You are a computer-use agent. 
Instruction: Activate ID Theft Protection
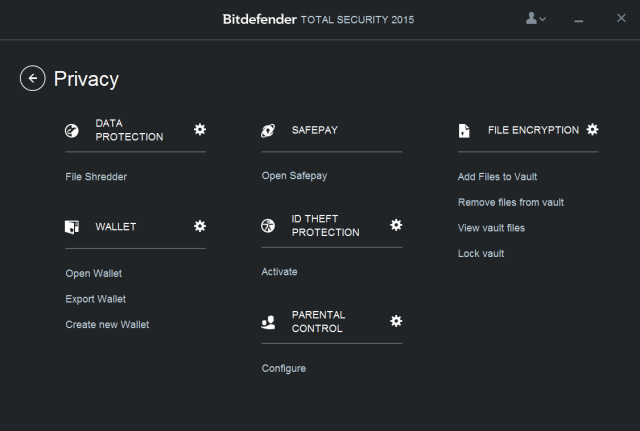[279, 272]
